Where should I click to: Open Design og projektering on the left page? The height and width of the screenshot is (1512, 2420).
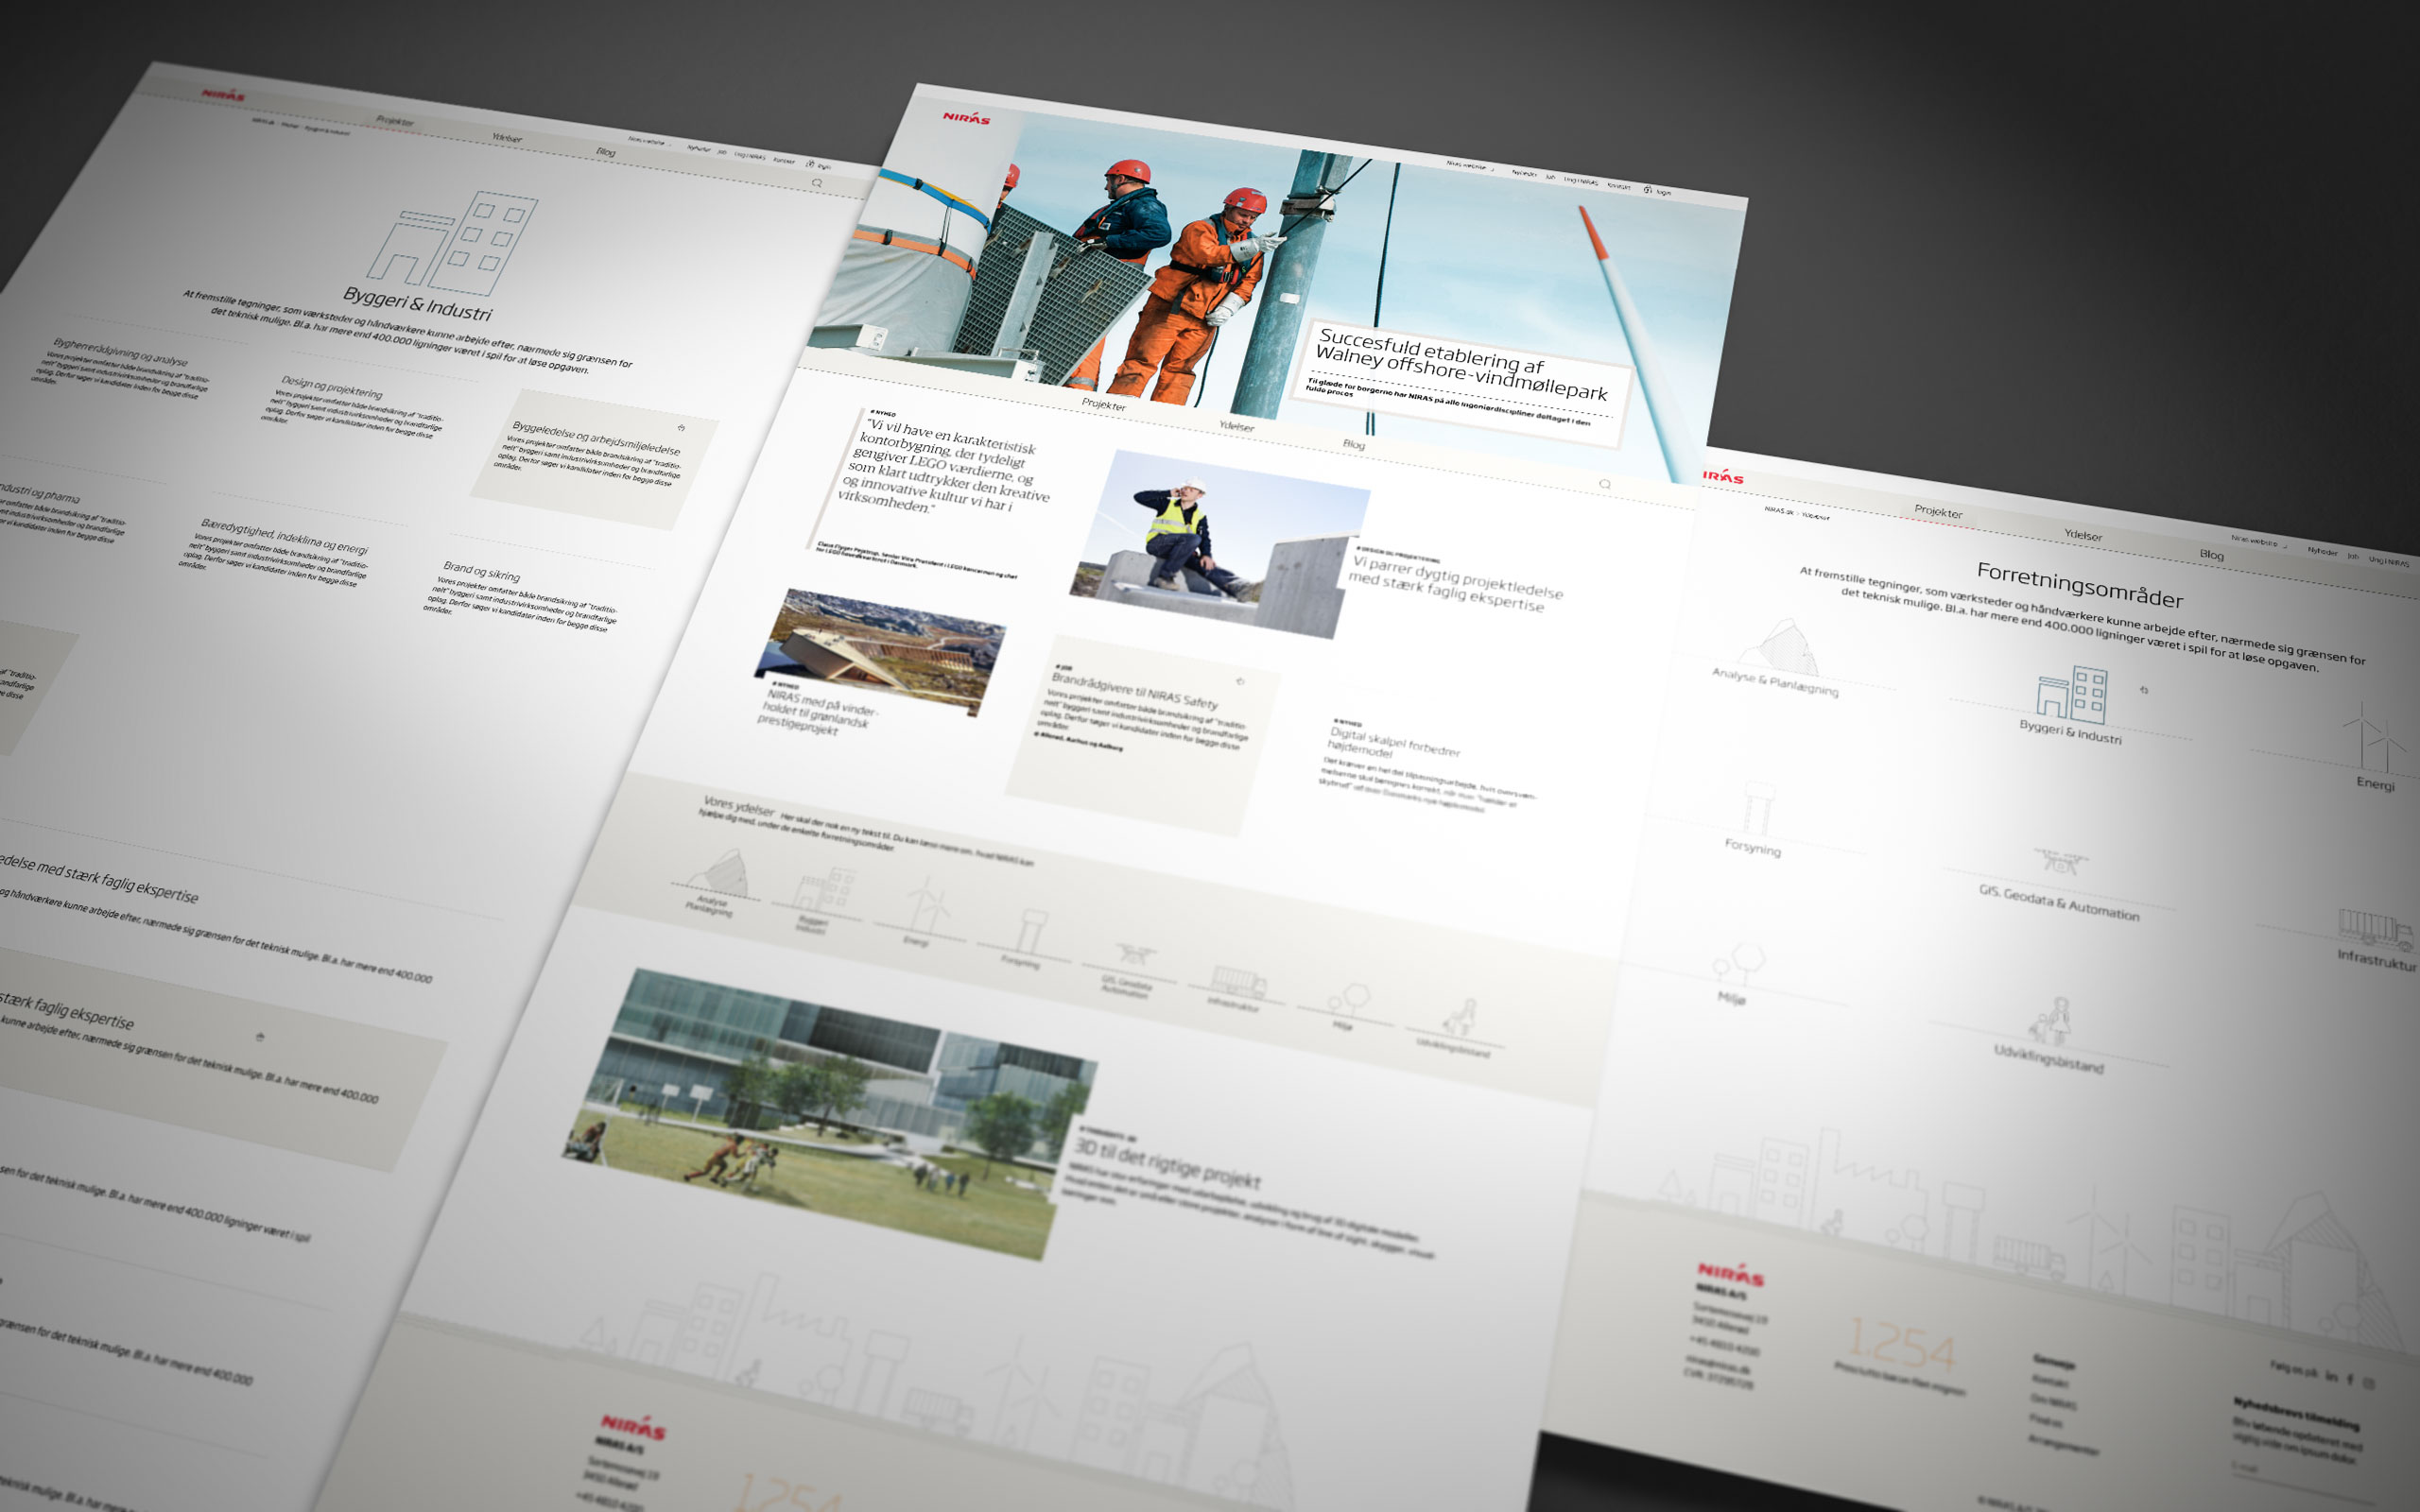[332, 387]
